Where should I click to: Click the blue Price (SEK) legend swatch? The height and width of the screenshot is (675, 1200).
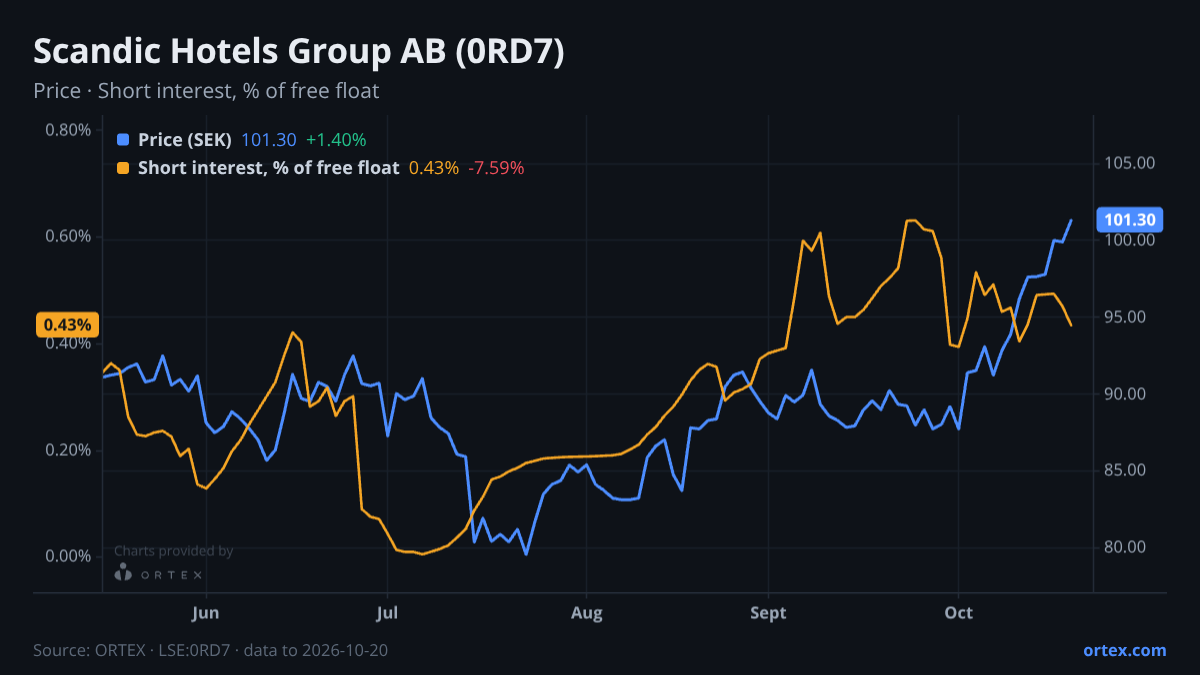pos(123,140)
